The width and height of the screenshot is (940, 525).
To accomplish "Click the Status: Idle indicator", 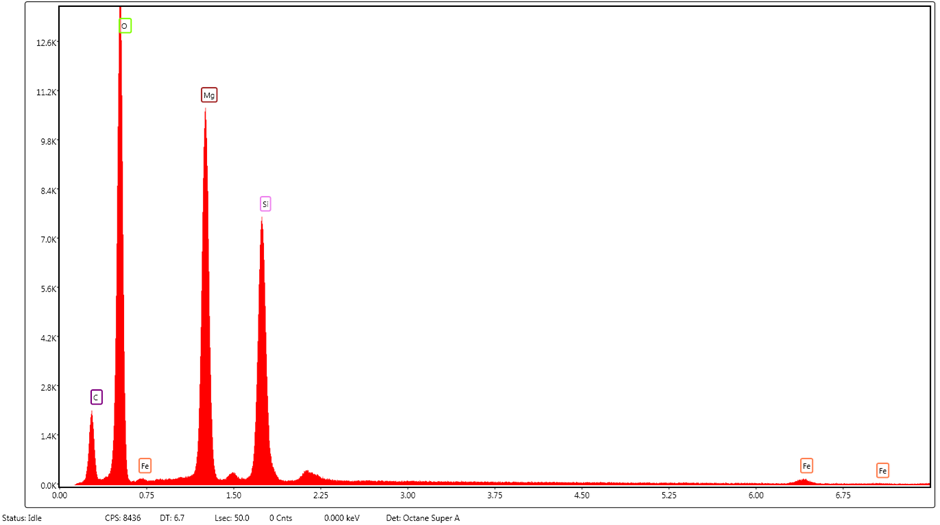I will tap(22, 518).
